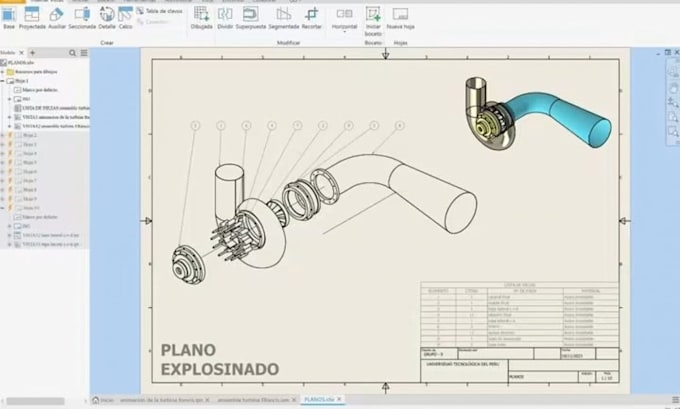This screenshot has width=680, height=409.
Task: Click the Dividir break tool
Action: click(x=225, y=18)
